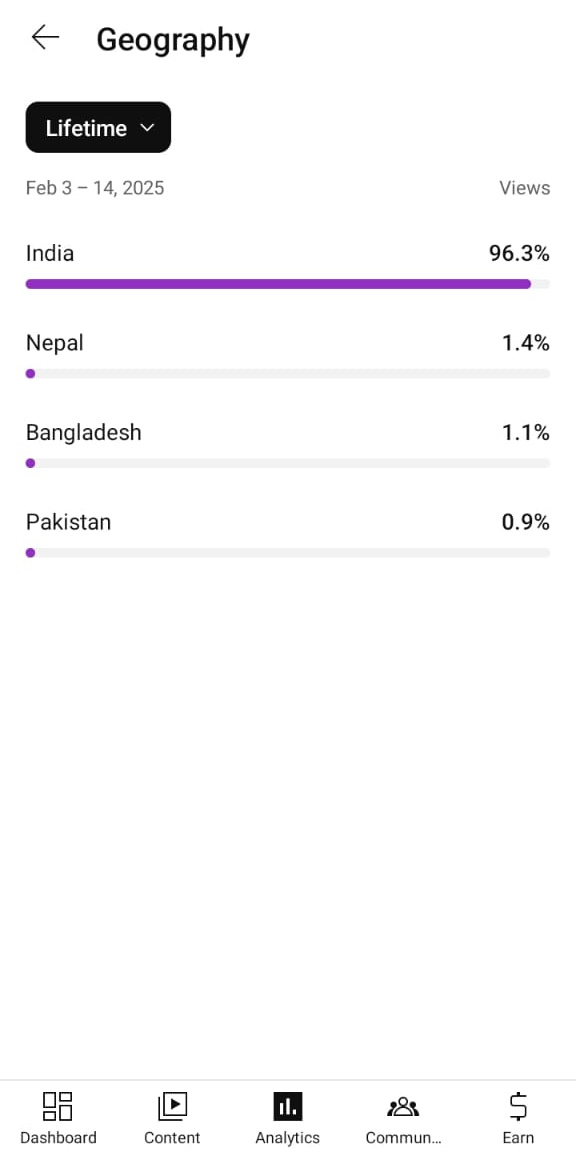
Task: Tap the back arrow icon
Action: pos(45,37)
